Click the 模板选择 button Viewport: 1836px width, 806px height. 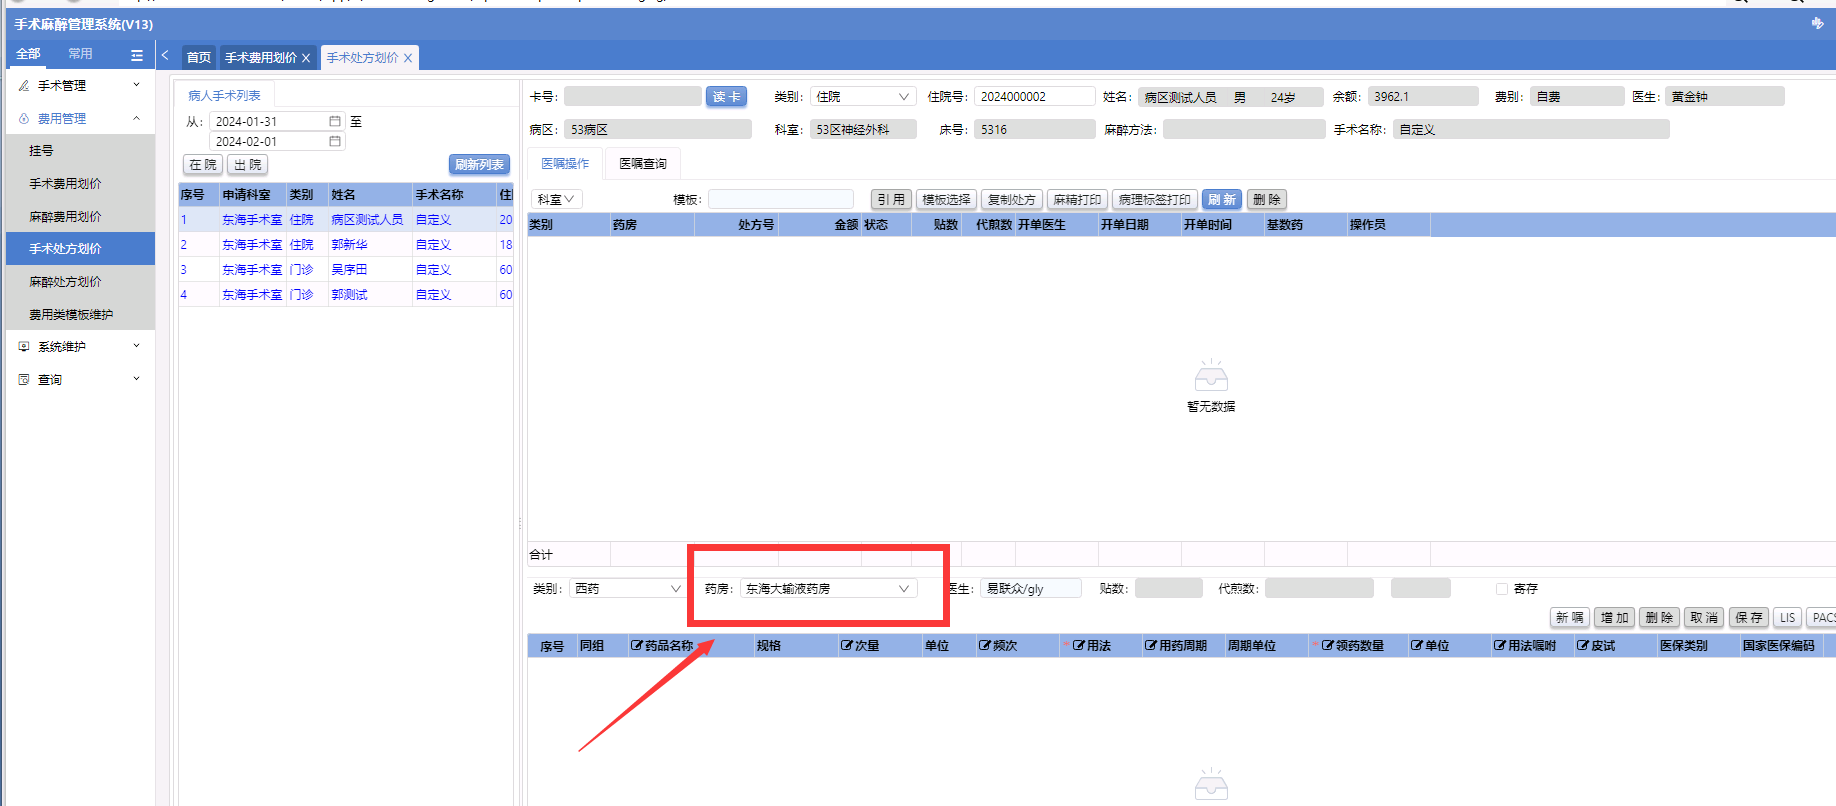(x=946, y=200)
